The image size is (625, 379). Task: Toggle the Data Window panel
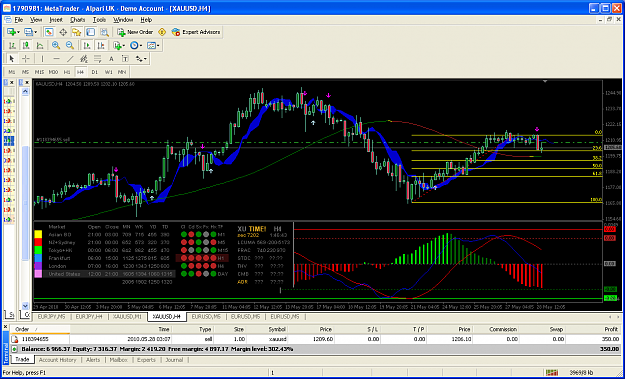point(63,32)
